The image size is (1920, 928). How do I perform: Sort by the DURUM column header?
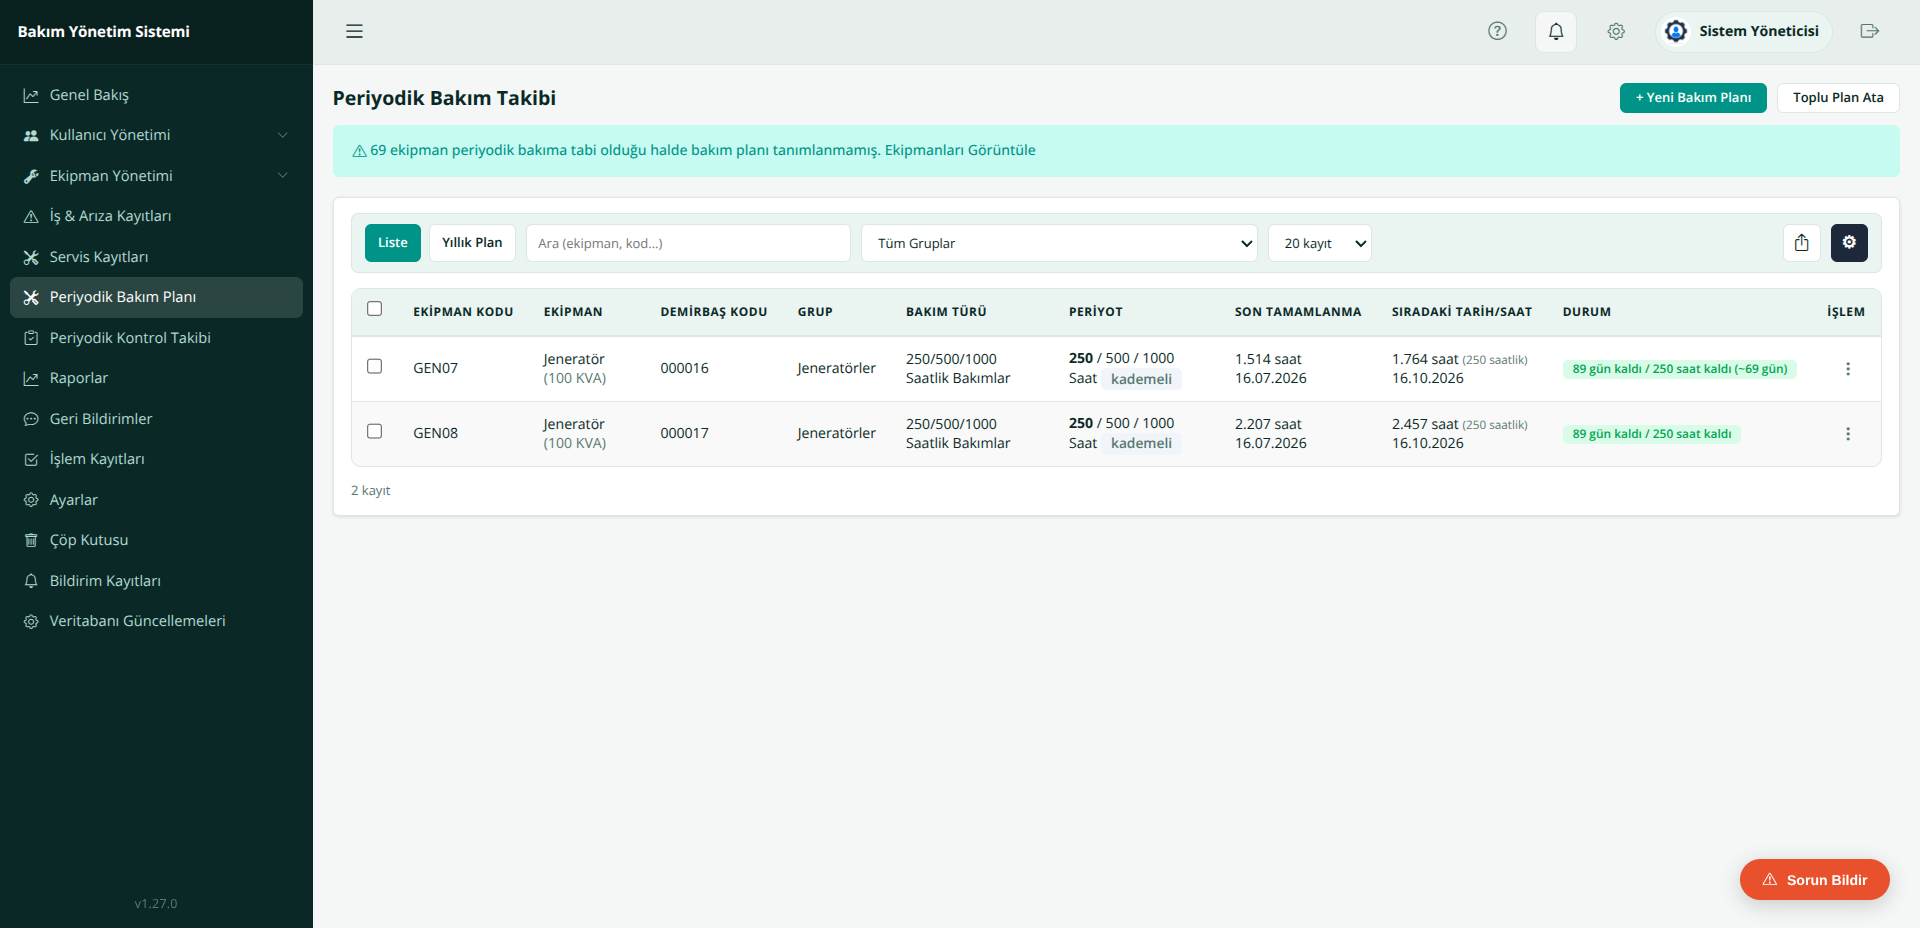click(1587, 312)
